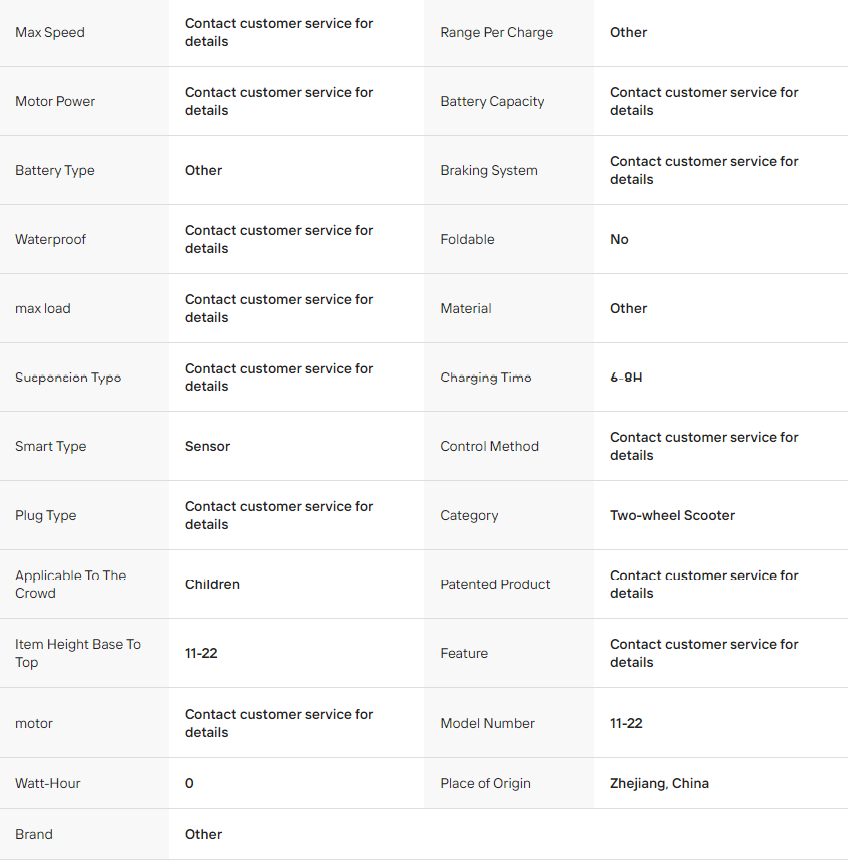Image resolution: width=848 pixels, height=862 pixels.
Task: Select the Range Per Charge label
Action: tap(496, 32)
